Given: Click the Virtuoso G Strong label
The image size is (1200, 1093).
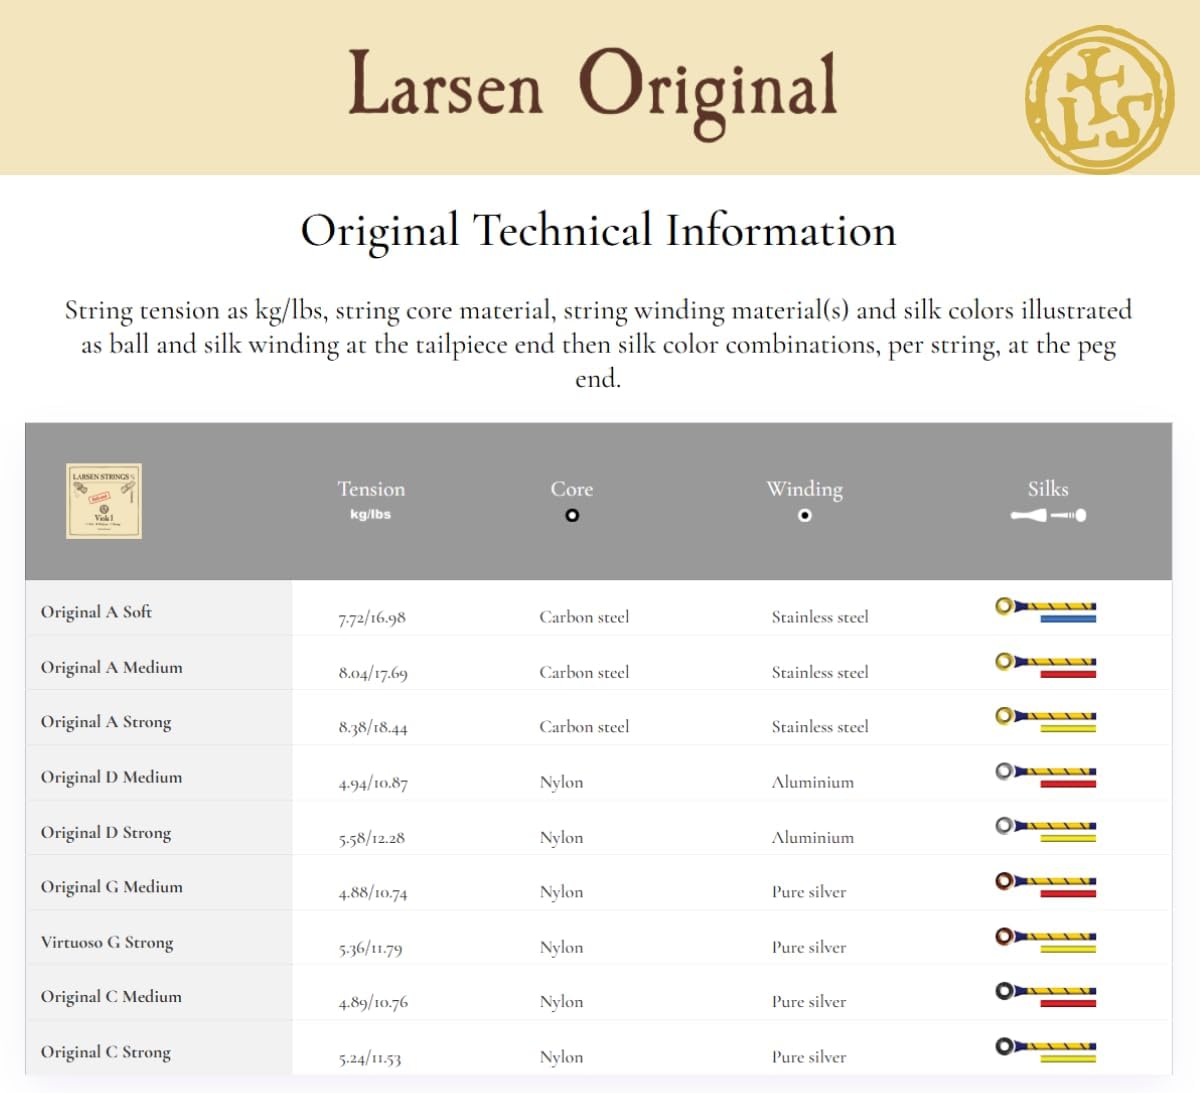Looking at the screenshot, I should point(106,942).
